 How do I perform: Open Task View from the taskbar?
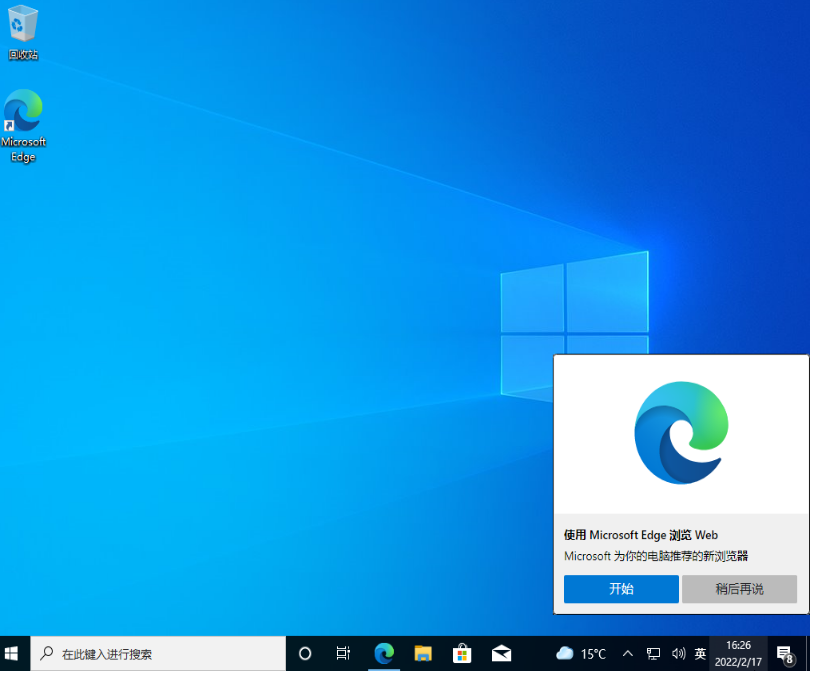click(x=343, y=654)
